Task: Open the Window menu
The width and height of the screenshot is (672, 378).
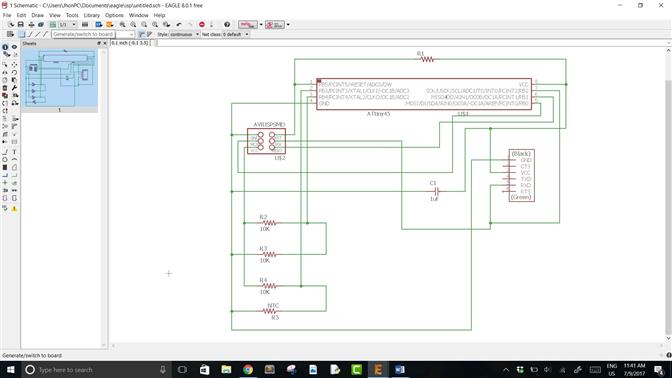Action: point(138,15)
